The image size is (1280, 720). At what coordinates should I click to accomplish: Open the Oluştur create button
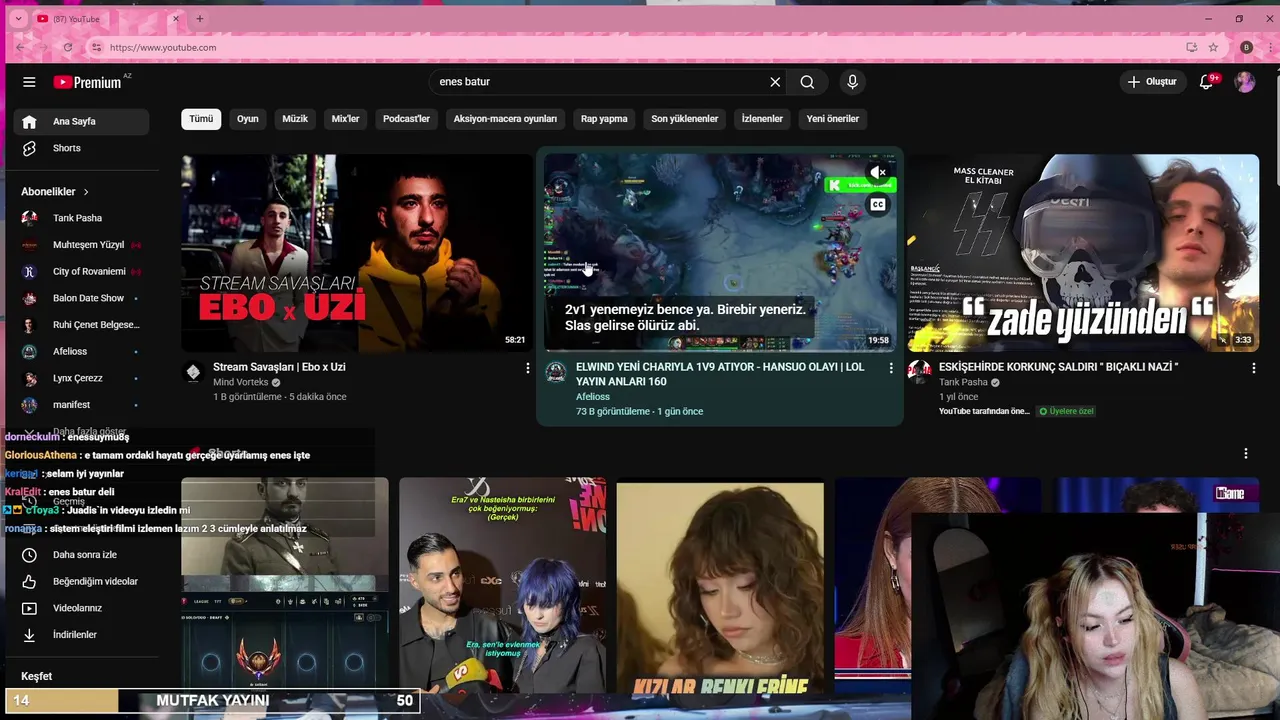coord(1152,82)
